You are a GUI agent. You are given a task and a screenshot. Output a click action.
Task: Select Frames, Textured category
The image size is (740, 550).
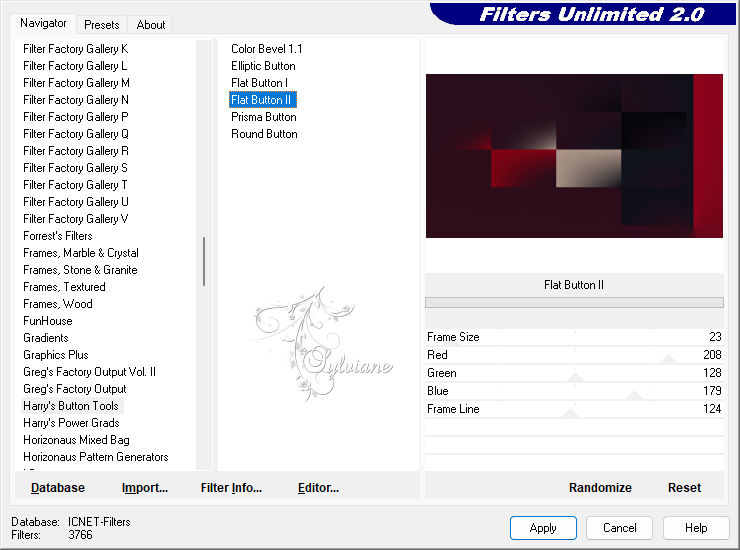pyautogui.click(x=64, y=287)
